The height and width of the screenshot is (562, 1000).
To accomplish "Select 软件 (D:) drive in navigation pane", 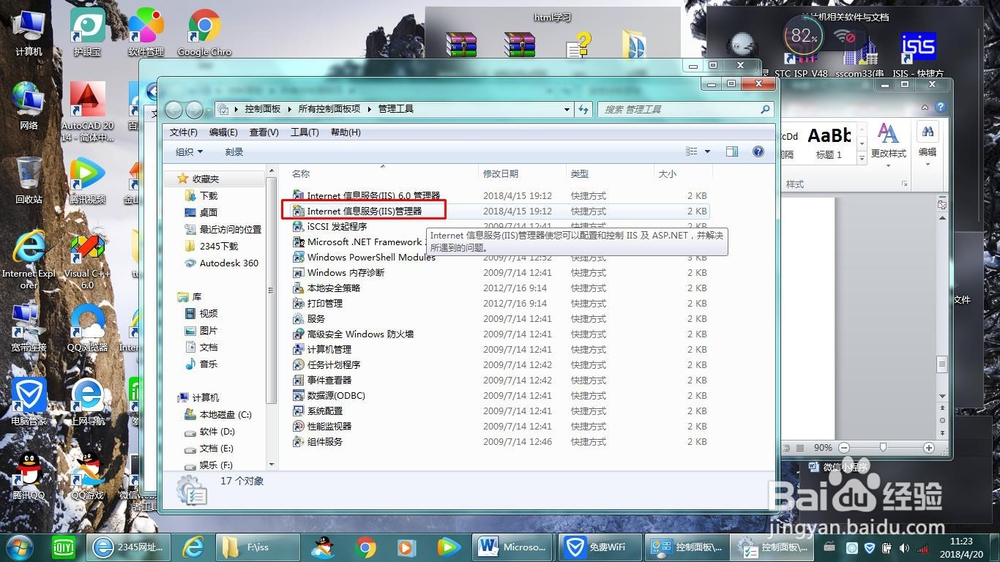I will (210, 432).
